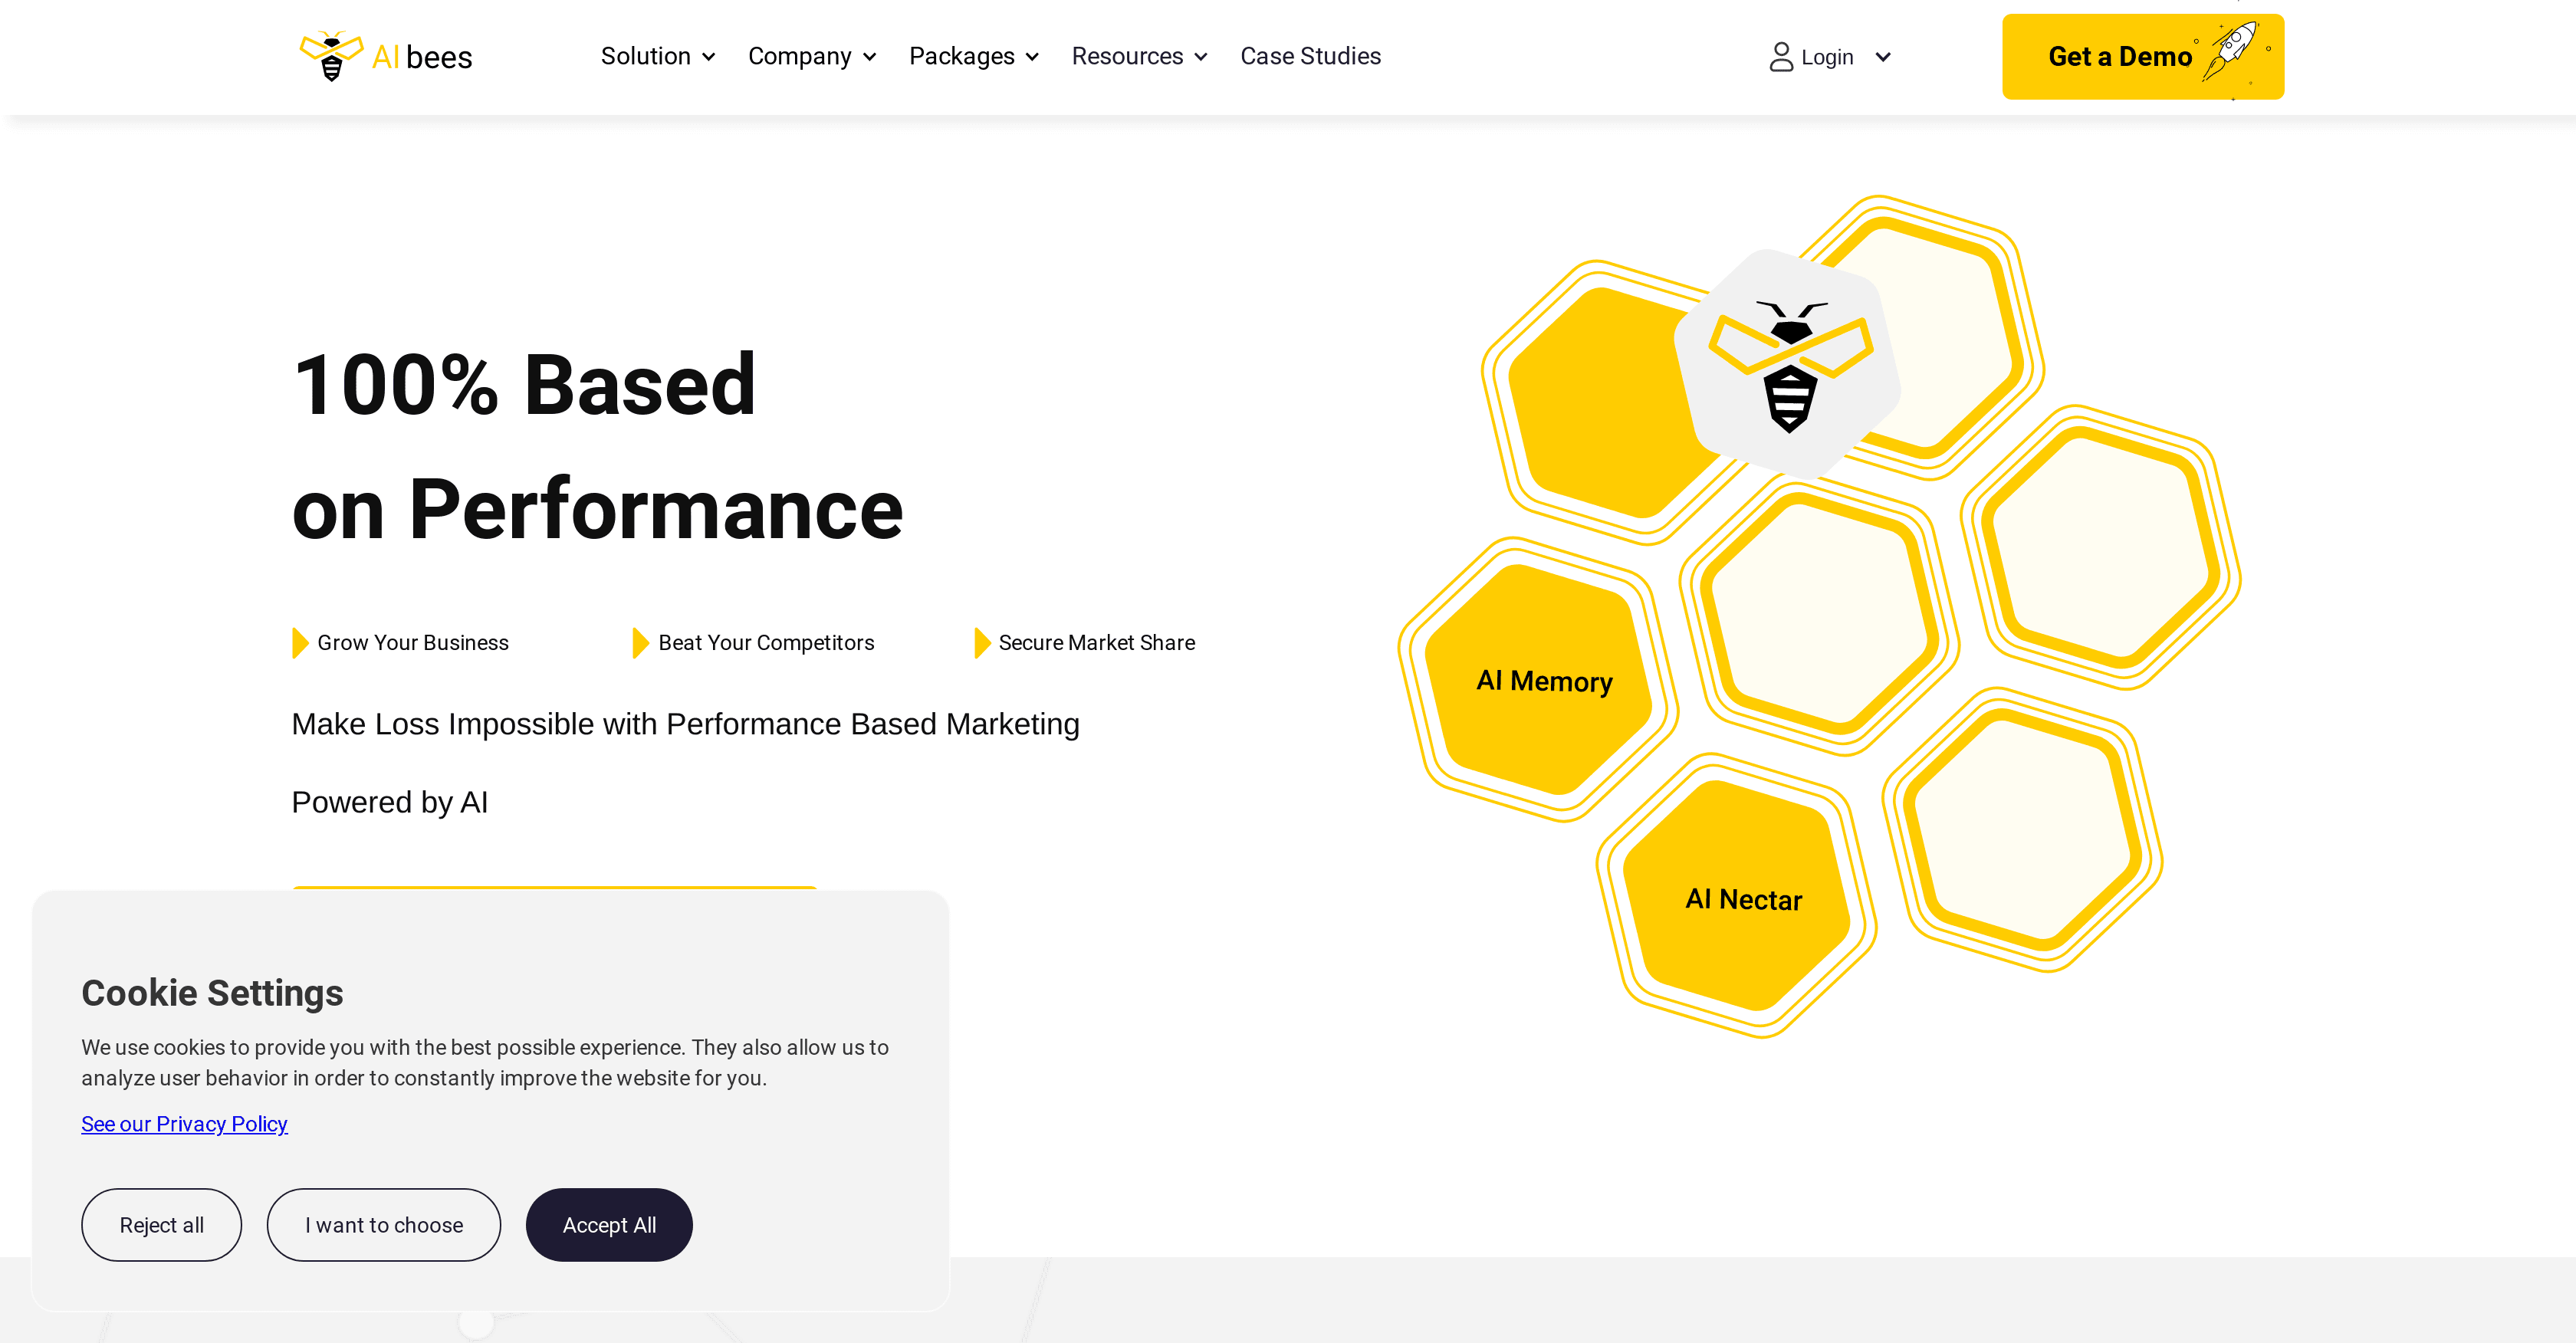Screen dimensions: 2576x1343
Task: Select the user icon next to Login
Action: (1780, 57)
